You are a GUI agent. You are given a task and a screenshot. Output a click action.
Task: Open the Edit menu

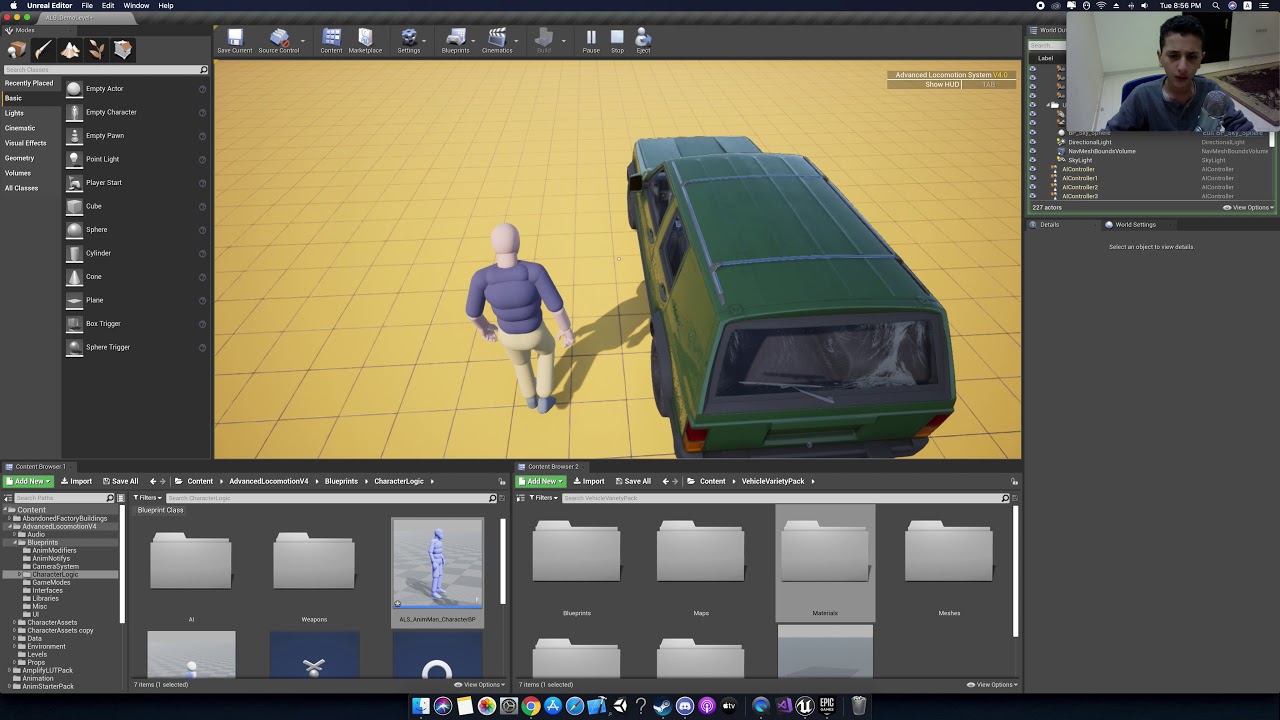pos(108,6)
